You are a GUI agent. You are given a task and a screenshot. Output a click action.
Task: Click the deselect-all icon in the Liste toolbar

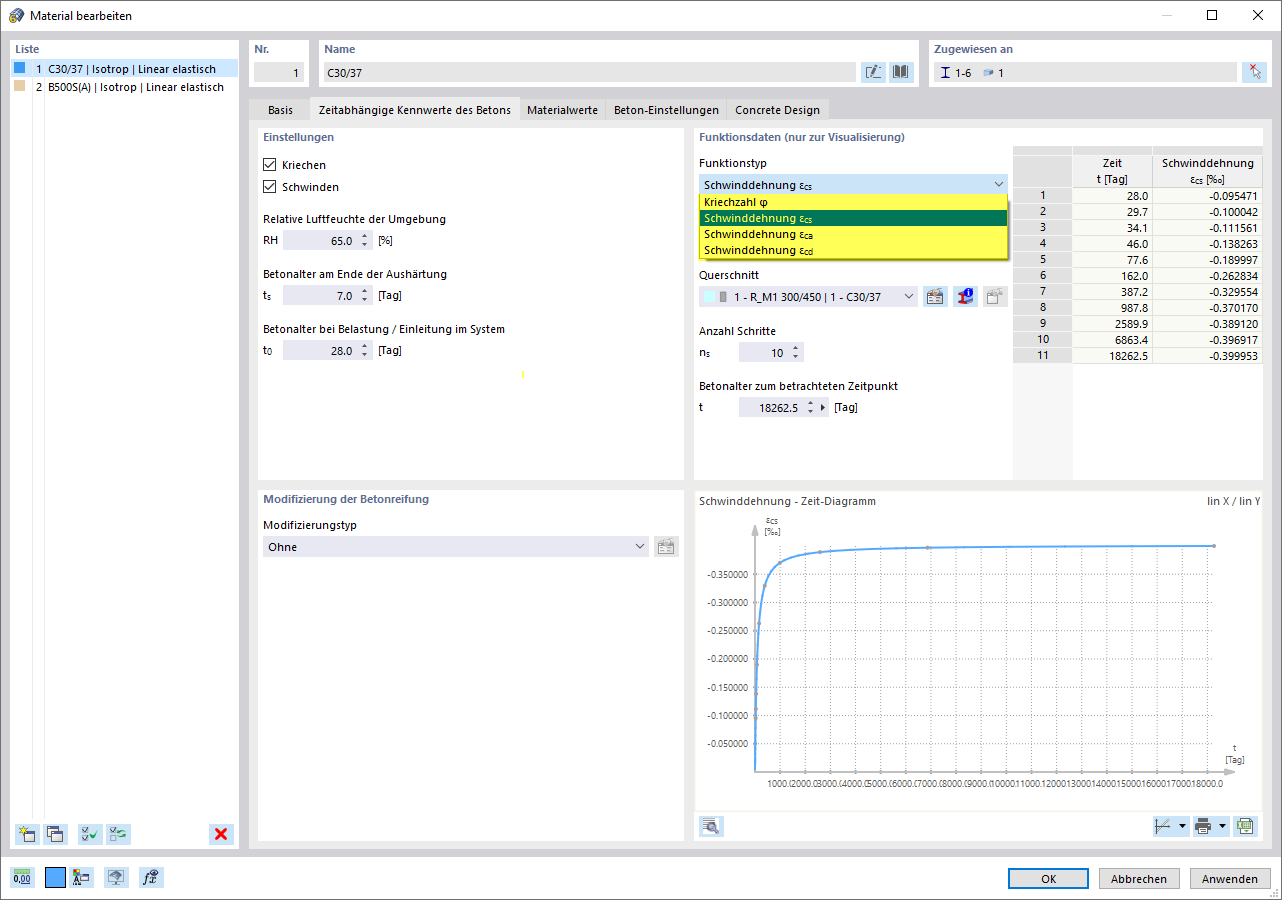pyautogui.click(x=118, y=834)
